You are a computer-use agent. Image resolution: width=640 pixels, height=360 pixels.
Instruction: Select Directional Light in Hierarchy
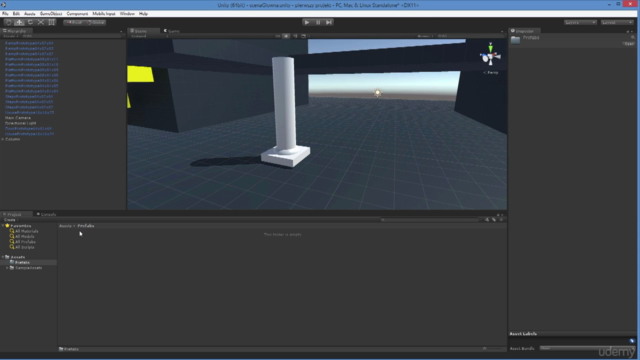[x=20, y=123]
